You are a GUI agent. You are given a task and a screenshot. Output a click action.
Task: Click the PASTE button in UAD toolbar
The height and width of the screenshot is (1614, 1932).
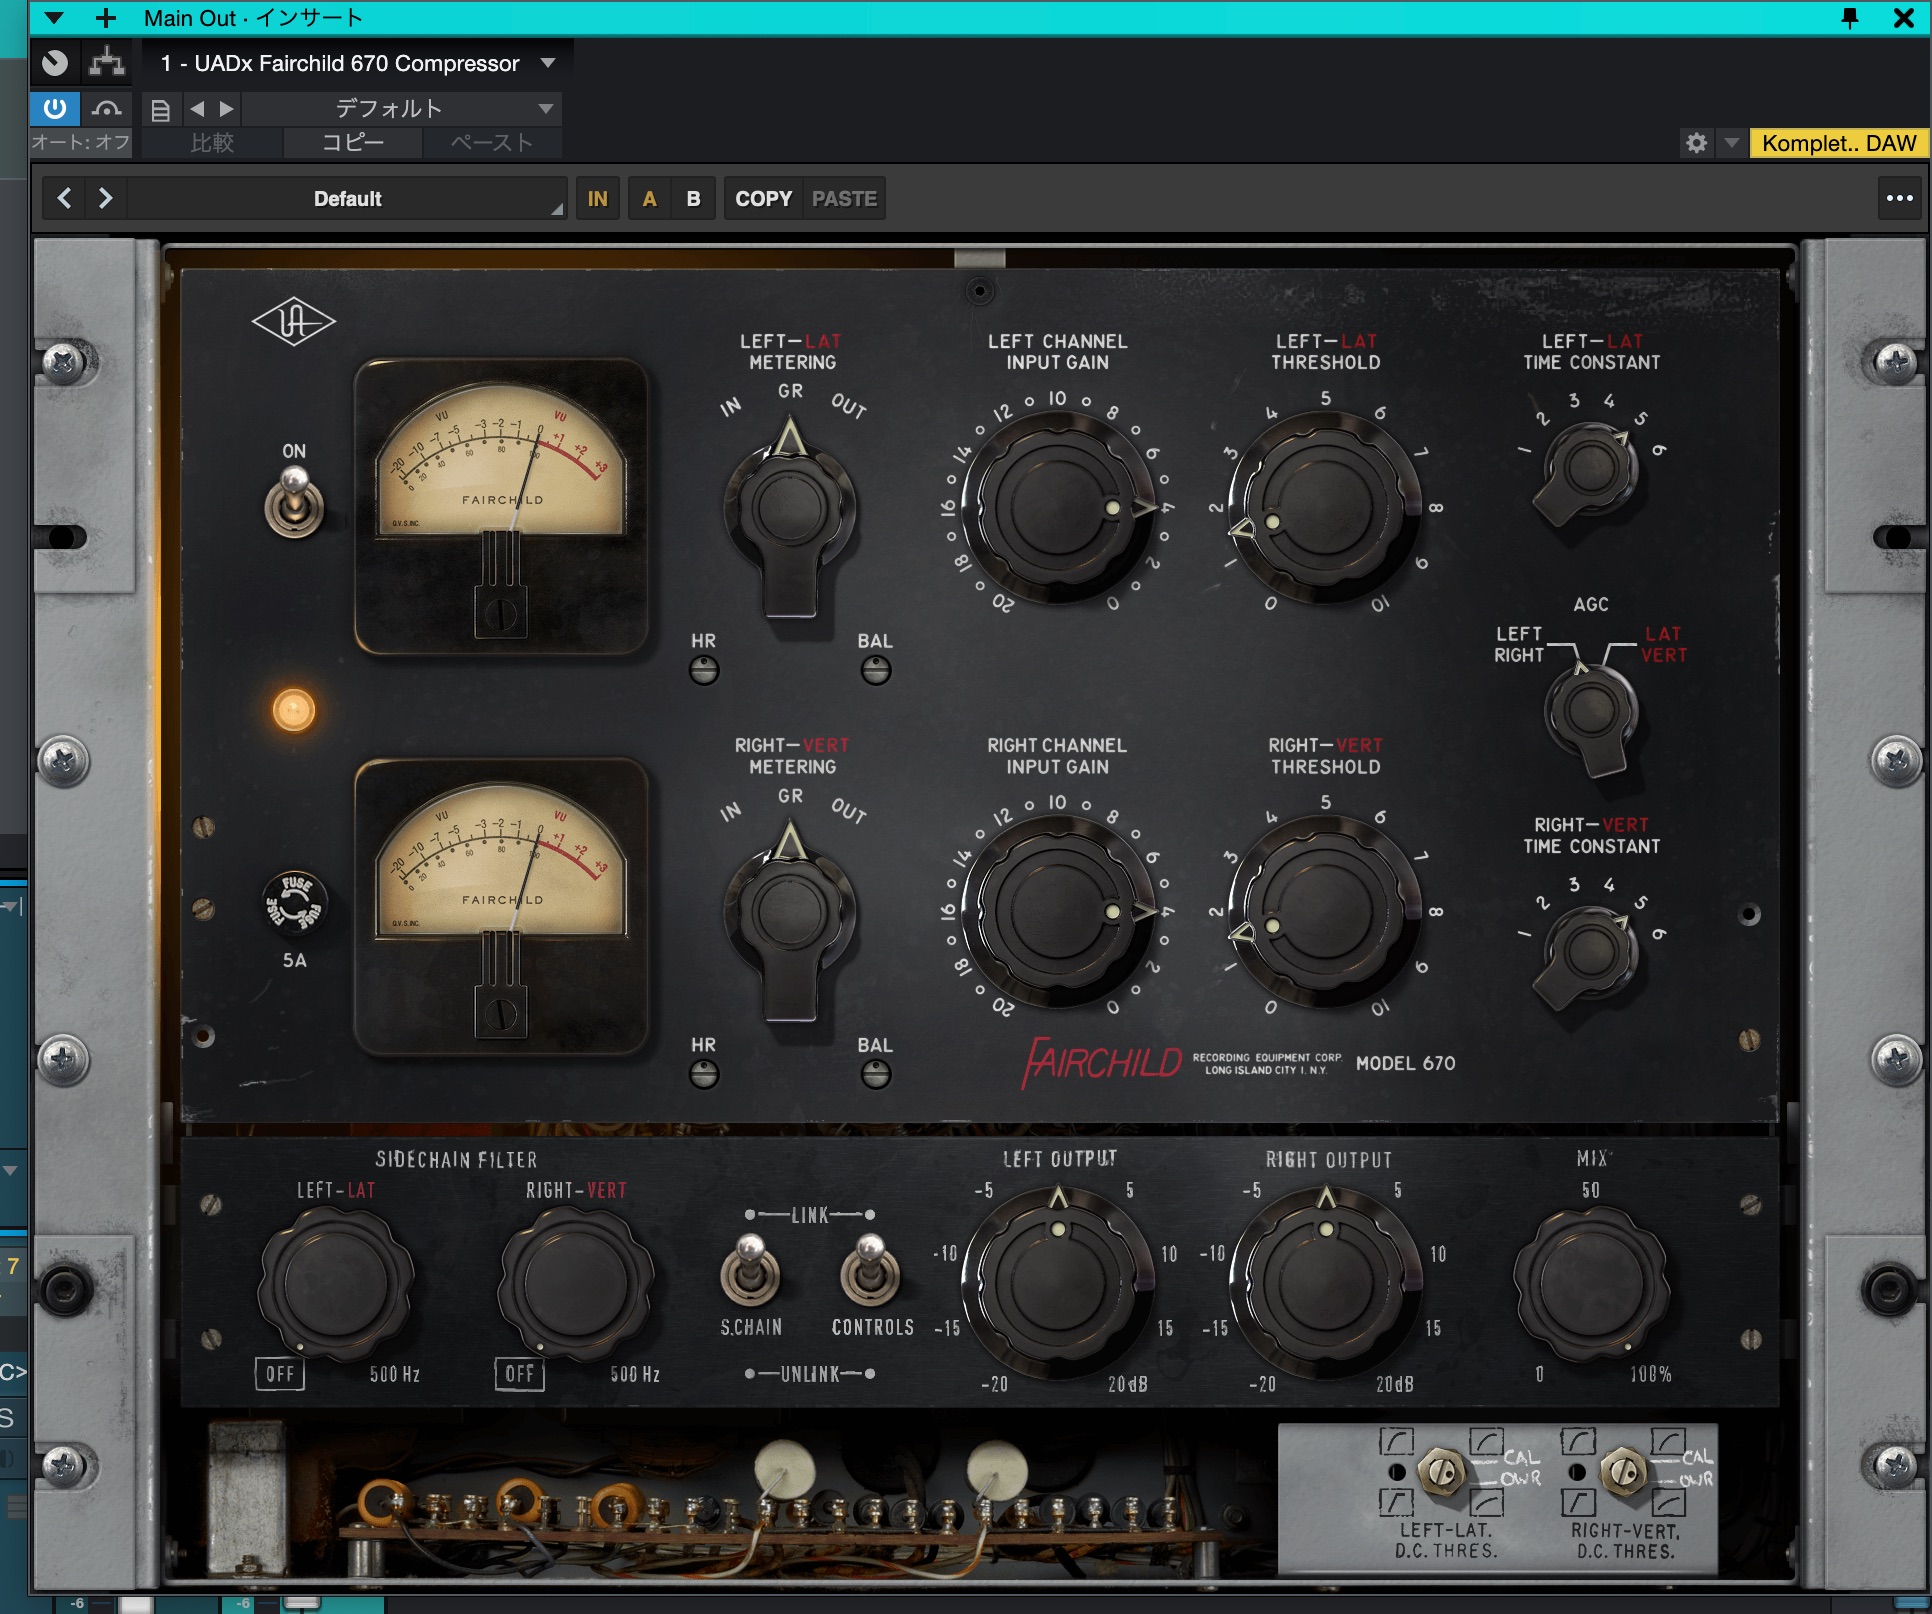(844, 198)
